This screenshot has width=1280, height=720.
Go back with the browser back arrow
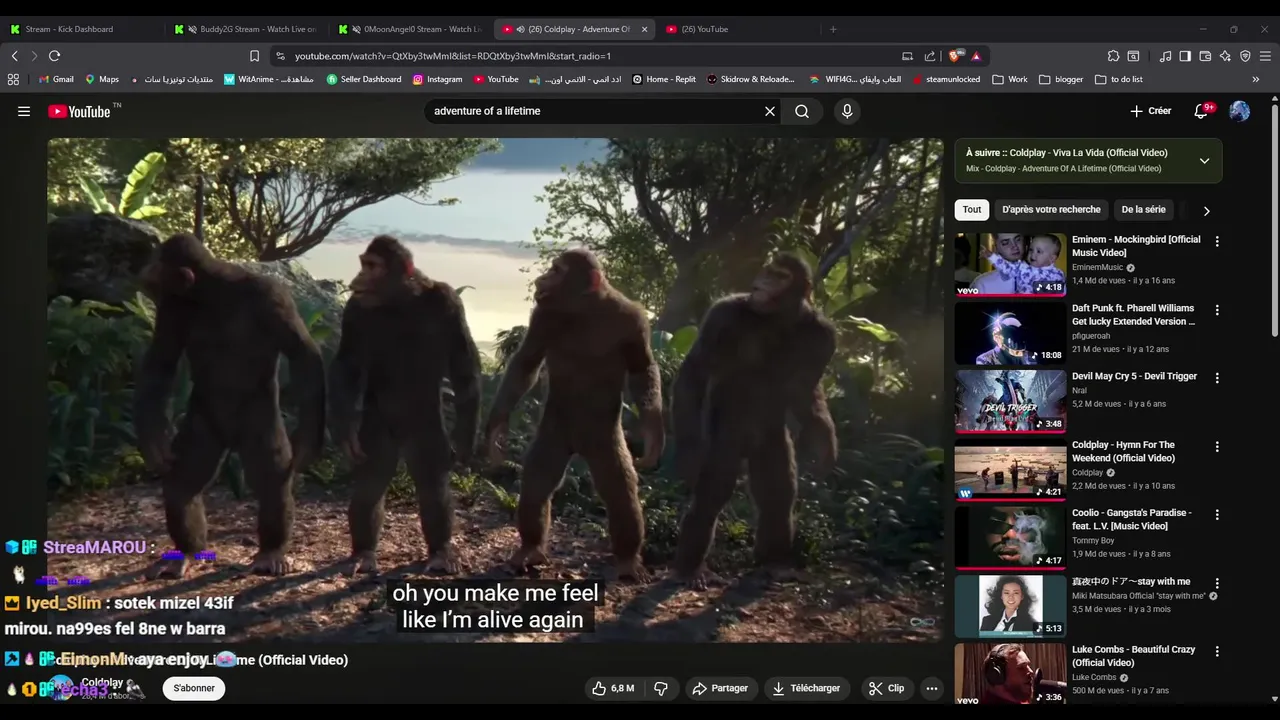point(15,56)
